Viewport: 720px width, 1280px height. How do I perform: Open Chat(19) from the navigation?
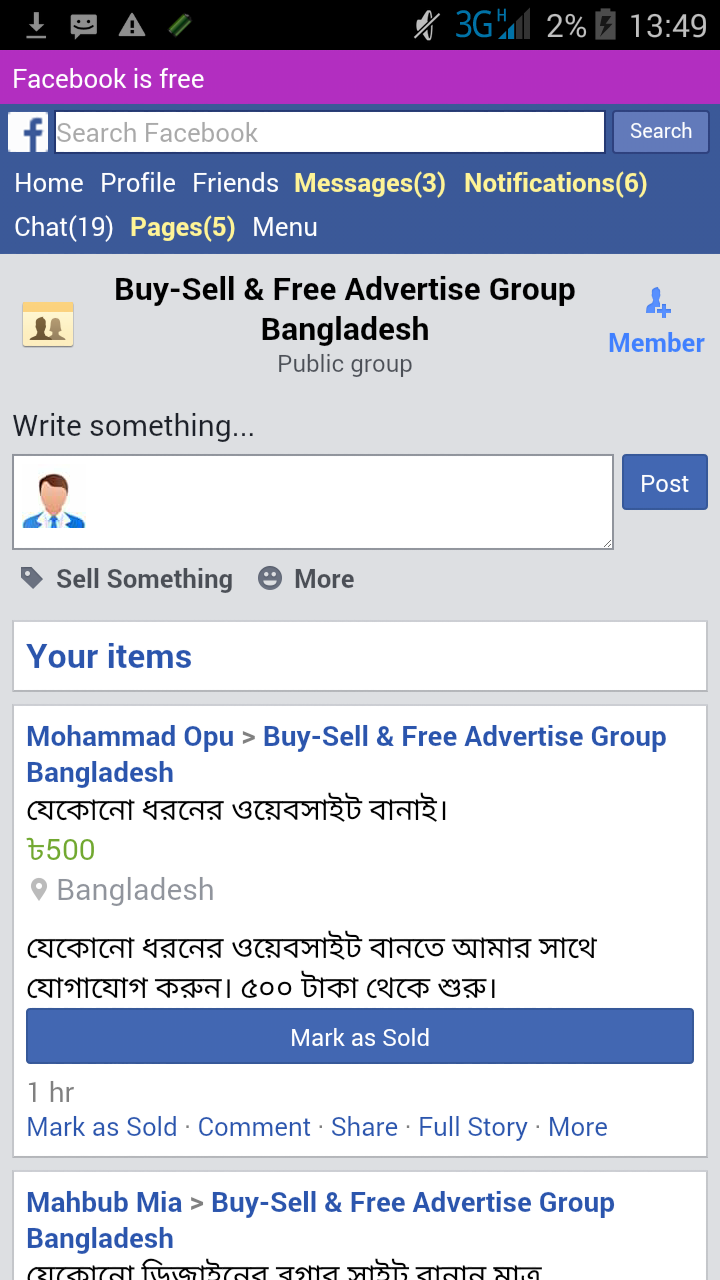tap(64, 227)
